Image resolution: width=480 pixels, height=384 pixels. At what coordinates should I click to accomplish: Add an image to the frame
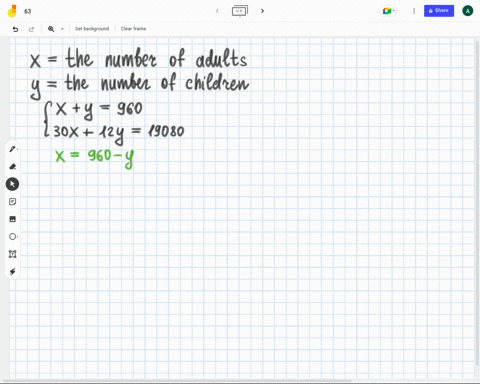coord(13,219)
